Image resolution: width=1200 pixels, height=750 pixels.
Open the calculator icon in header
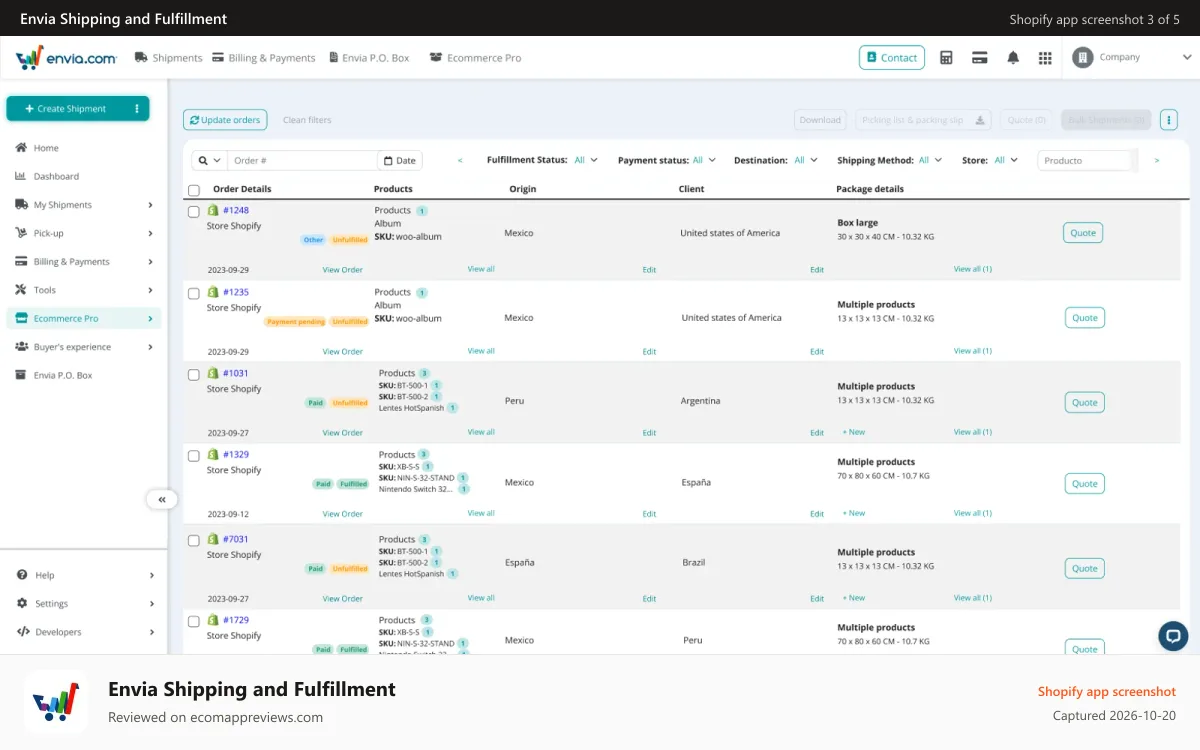point(946,58)
